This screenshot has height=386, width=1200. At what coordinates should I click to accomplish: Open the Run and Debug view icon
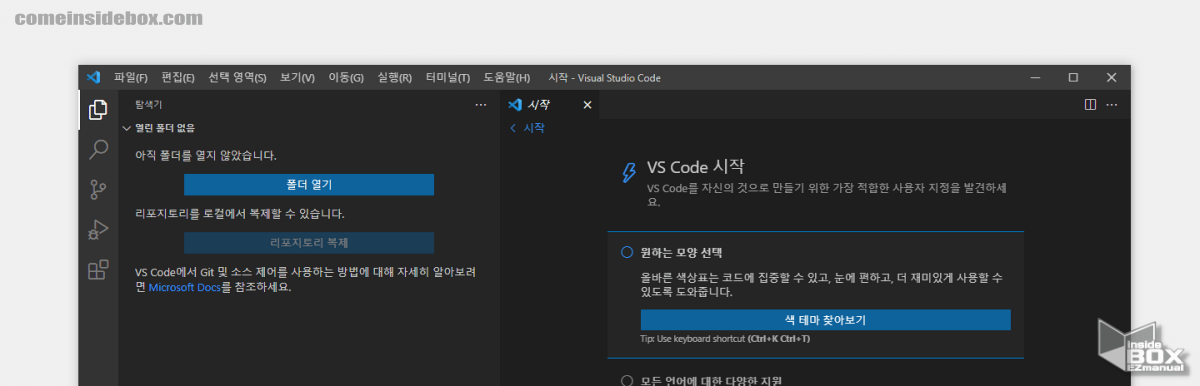click(x=98, y=230)
